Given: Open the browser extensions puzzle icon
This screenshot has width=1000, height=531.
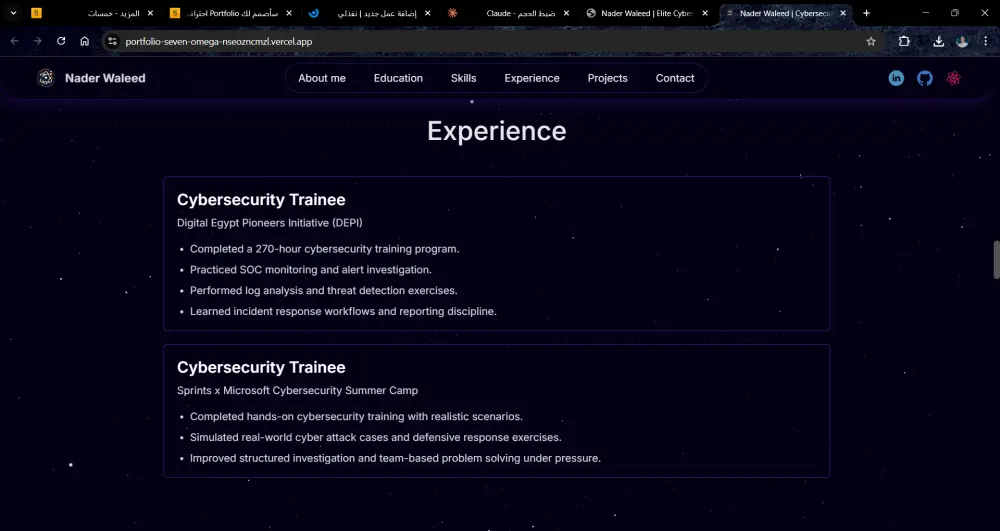Looking at the screenshot, I should (x=904, y=41).
